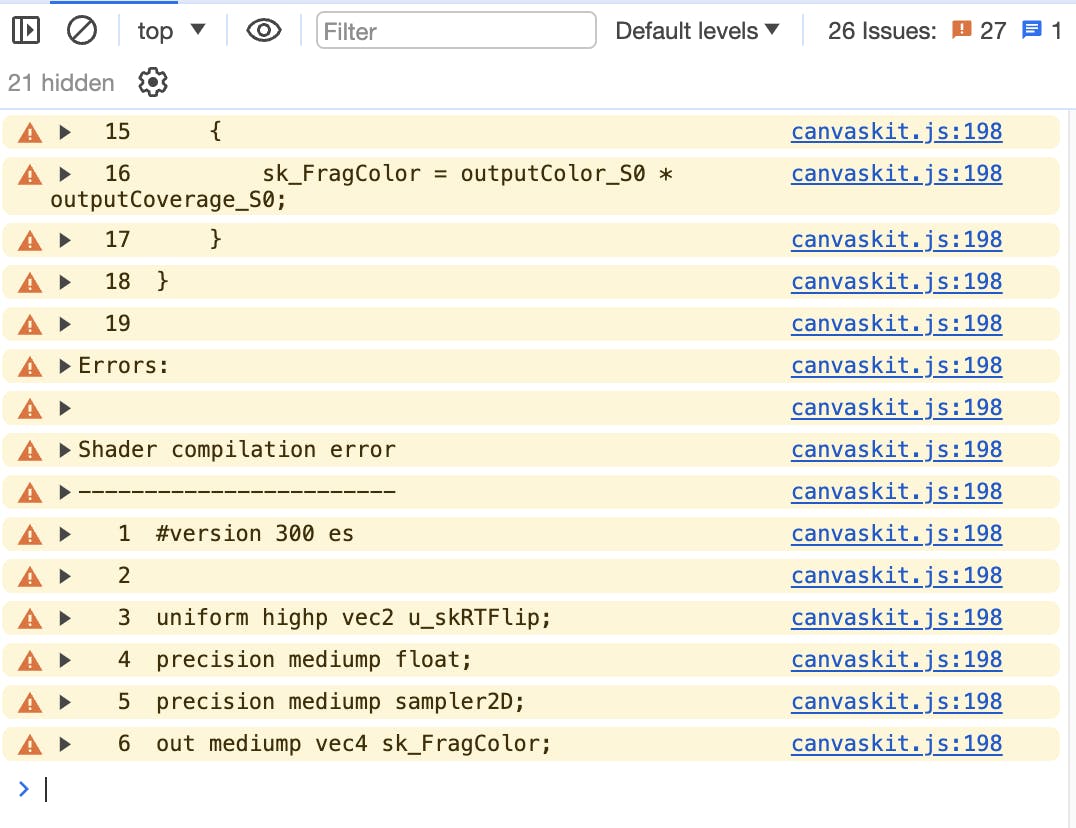Expand the 'precision mediump float' row
1076x828 pixels.
click(65, 660)
